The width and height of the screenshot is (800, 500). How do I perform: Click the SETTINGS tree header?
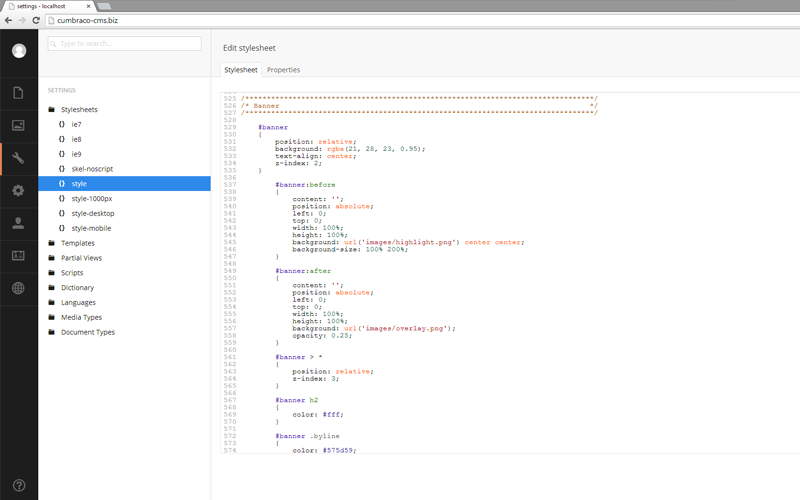62,90
